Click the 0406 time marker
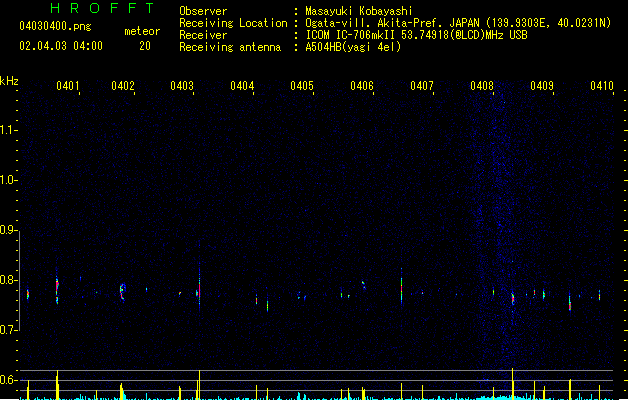The image size is (629, 400). [x=362, y=86]
